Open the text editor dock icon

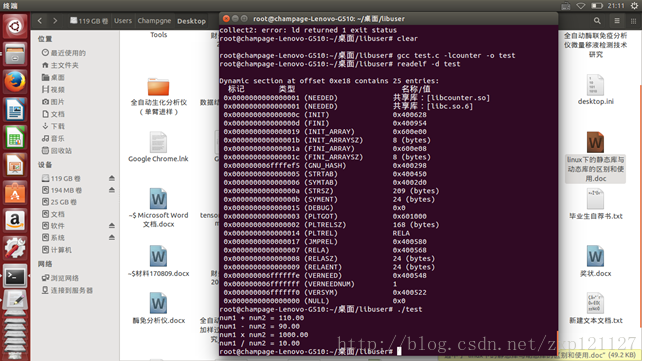click(x=15, y=301)
